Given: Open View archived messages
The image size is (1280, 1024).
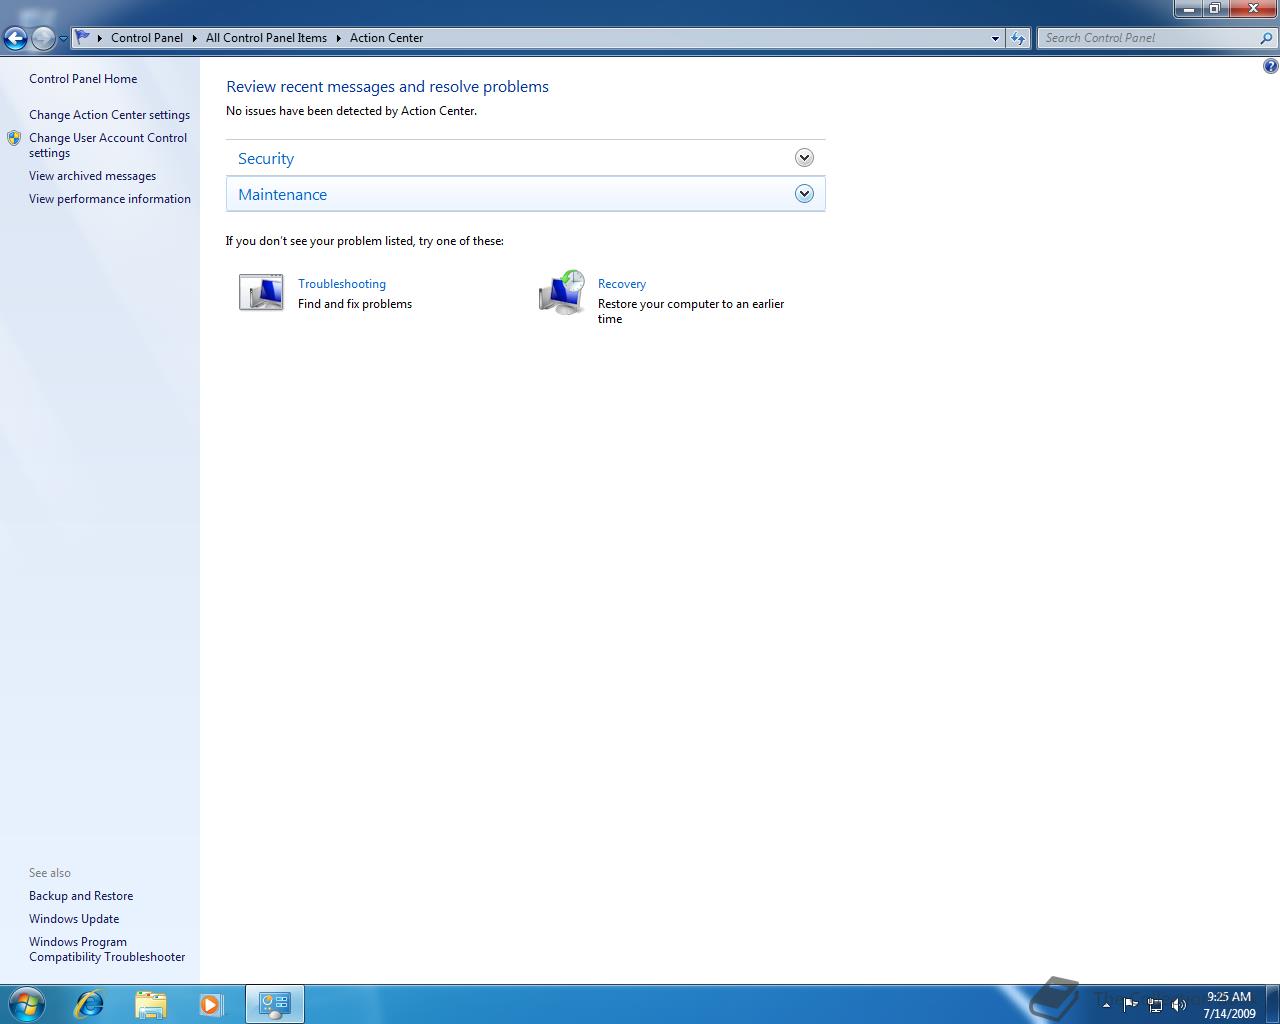Looking at the screenshot, I should coord(92,176).
